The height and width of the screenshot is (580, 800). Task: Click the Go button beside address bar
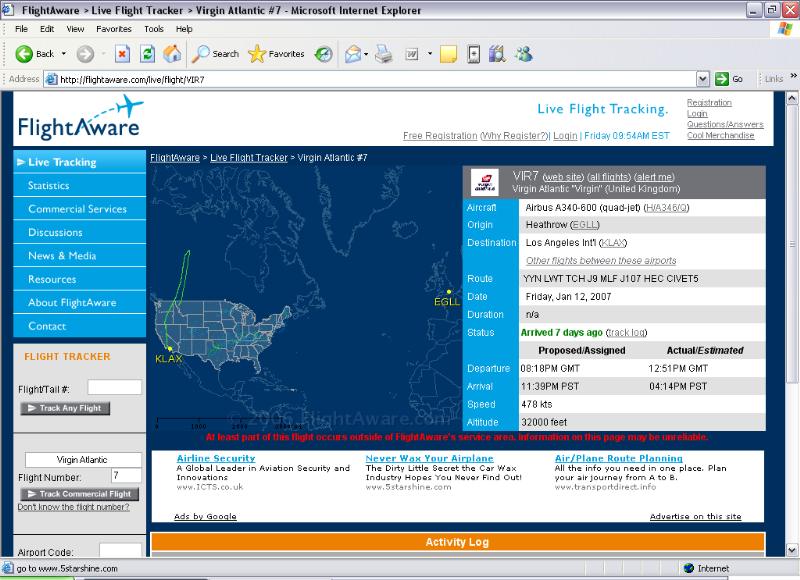[x=729, y=78]
